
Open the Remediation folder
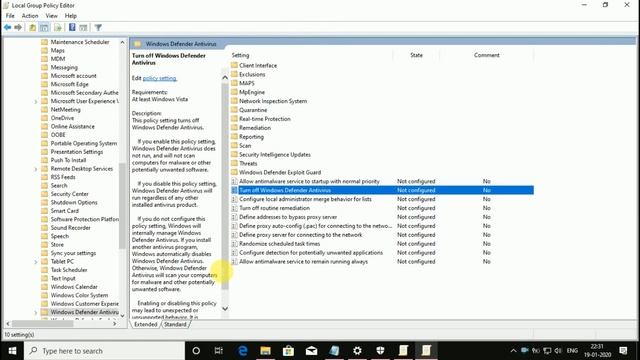[251, 128]
